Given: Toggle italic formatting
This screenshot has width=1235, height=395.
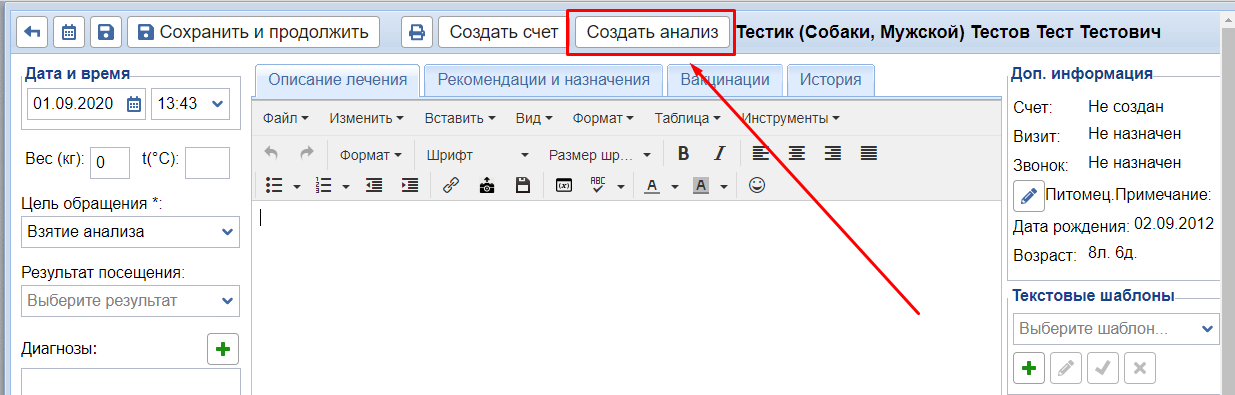Looking at the screenshot, I should 719,154.
